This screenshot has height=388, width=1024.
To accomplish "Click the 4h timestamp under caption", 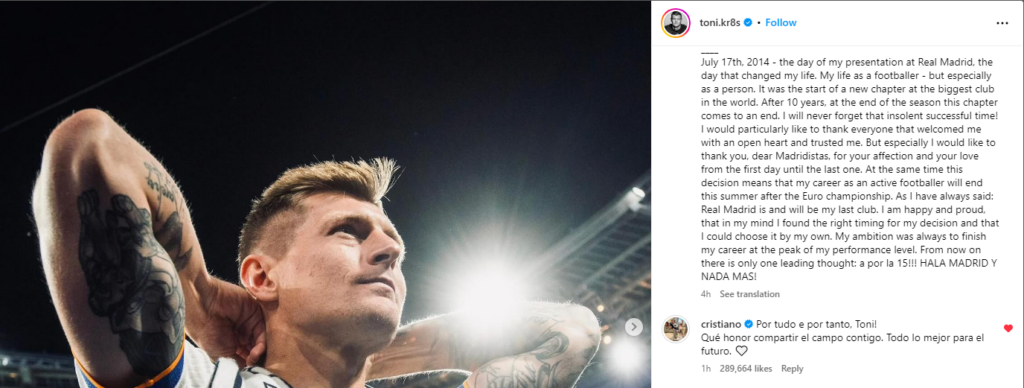I will coord(705,294).
